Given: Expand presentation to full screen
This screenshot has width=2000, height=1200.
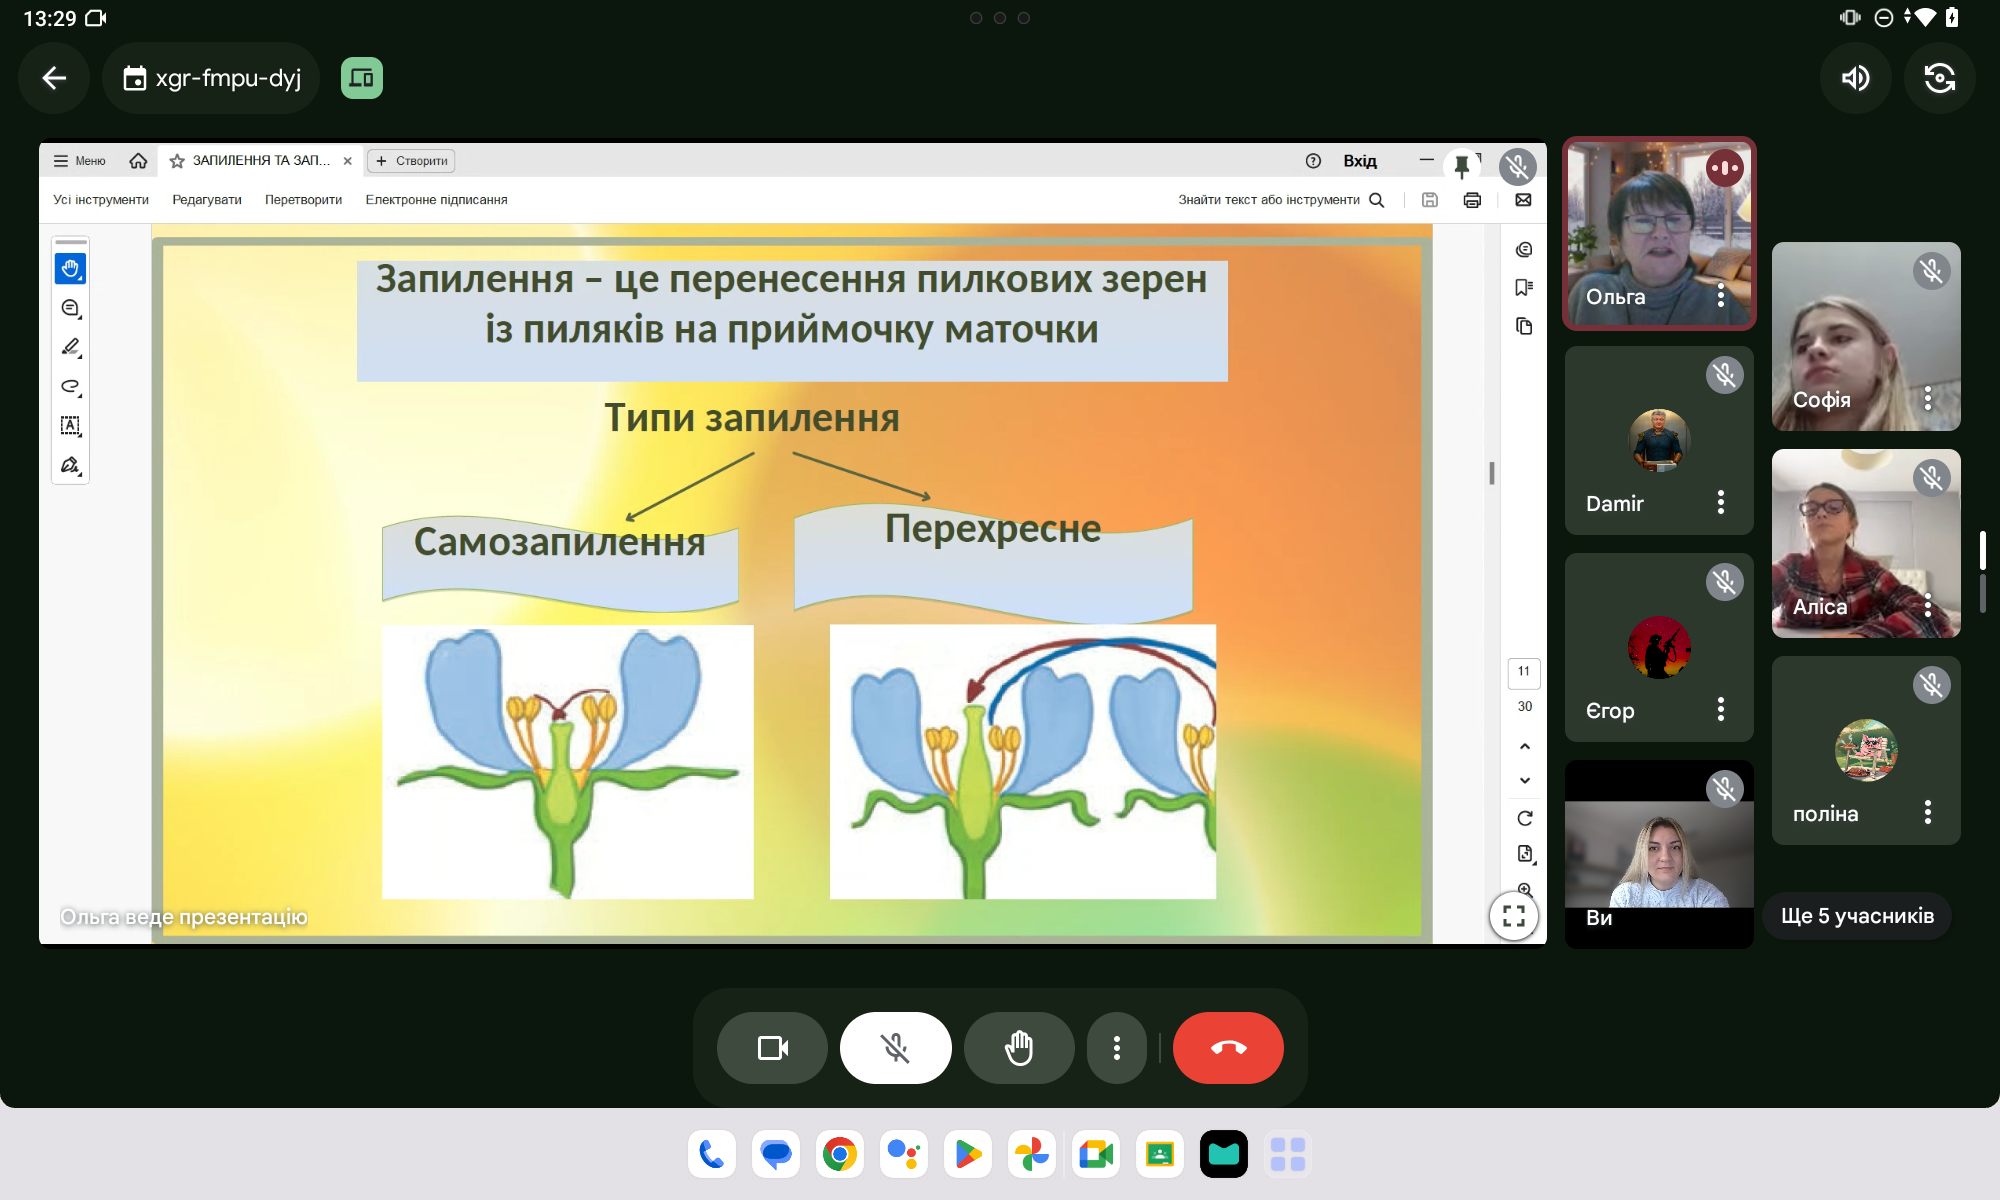Looking at the screenshot, I should (1513, 915).
